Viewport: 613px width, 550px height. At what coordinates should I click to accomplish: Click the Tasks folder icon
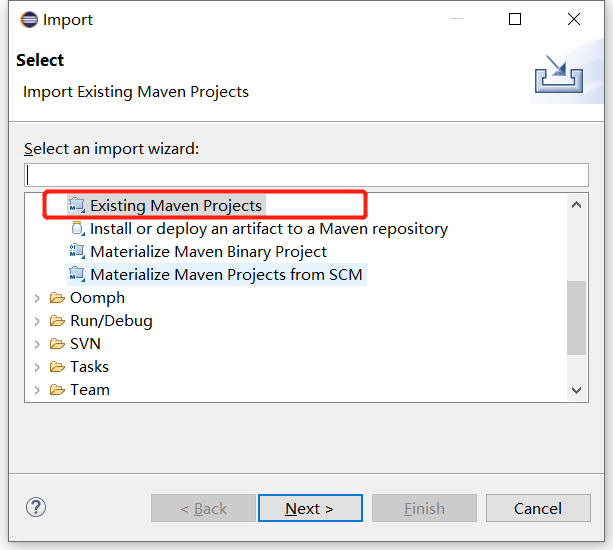tap(57, 367)
